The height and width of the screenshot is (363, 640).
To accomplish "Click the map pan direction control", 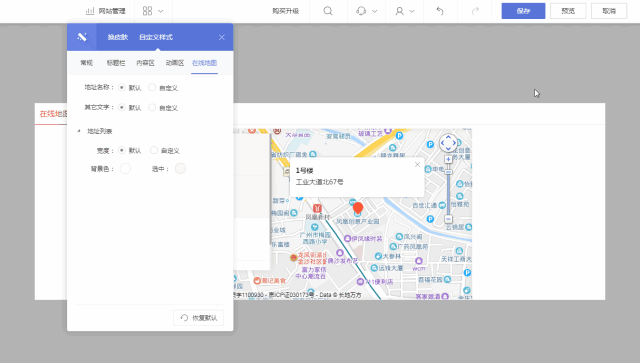I will 448,143.
